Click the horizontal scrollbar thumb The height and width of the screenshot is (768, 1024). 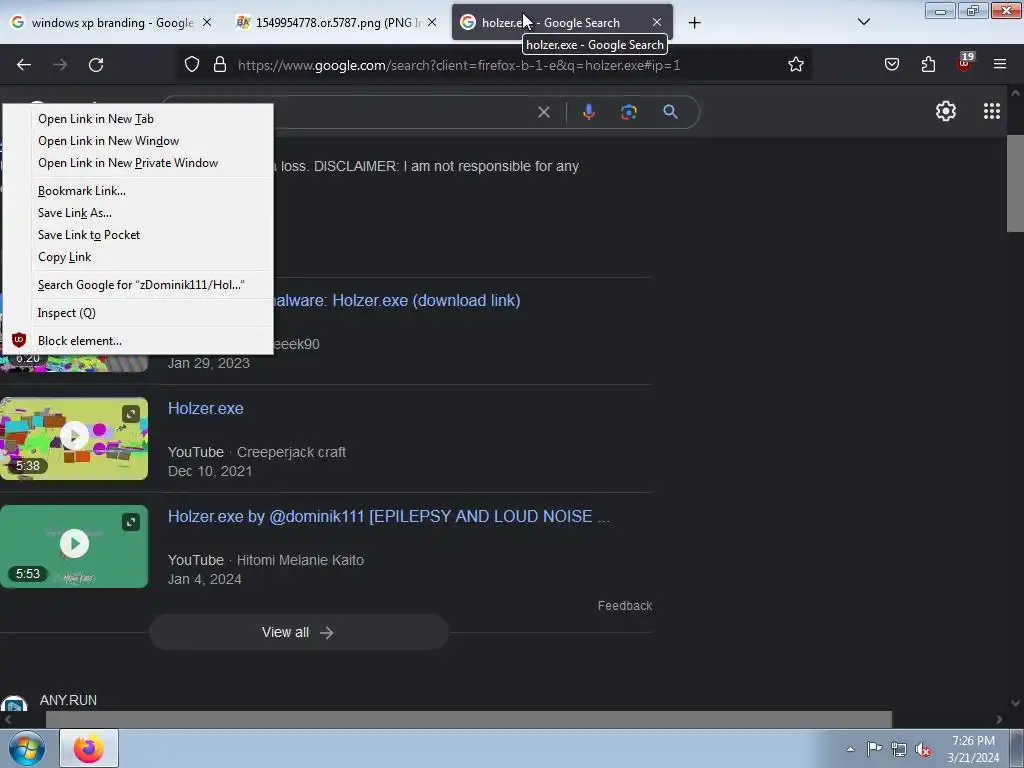[468, 719]
